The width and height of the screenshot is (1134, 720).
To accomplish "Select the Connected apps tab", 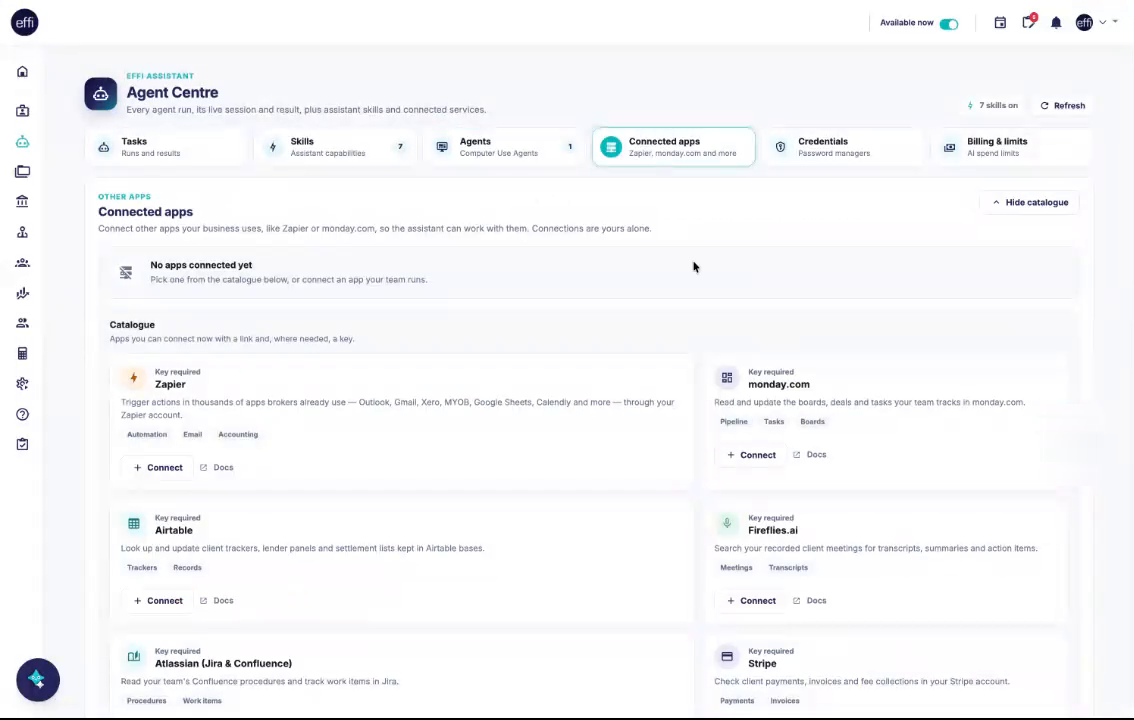I will click(673, 147).
